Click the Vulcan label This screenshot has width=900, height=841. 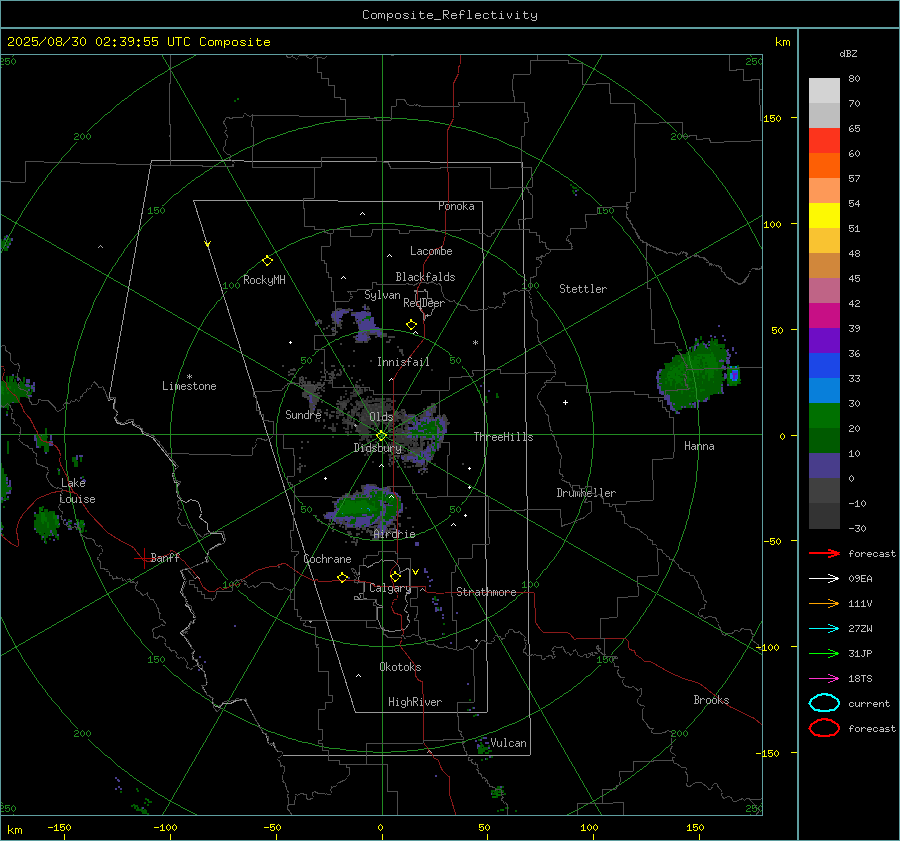[x=508, y=743]
